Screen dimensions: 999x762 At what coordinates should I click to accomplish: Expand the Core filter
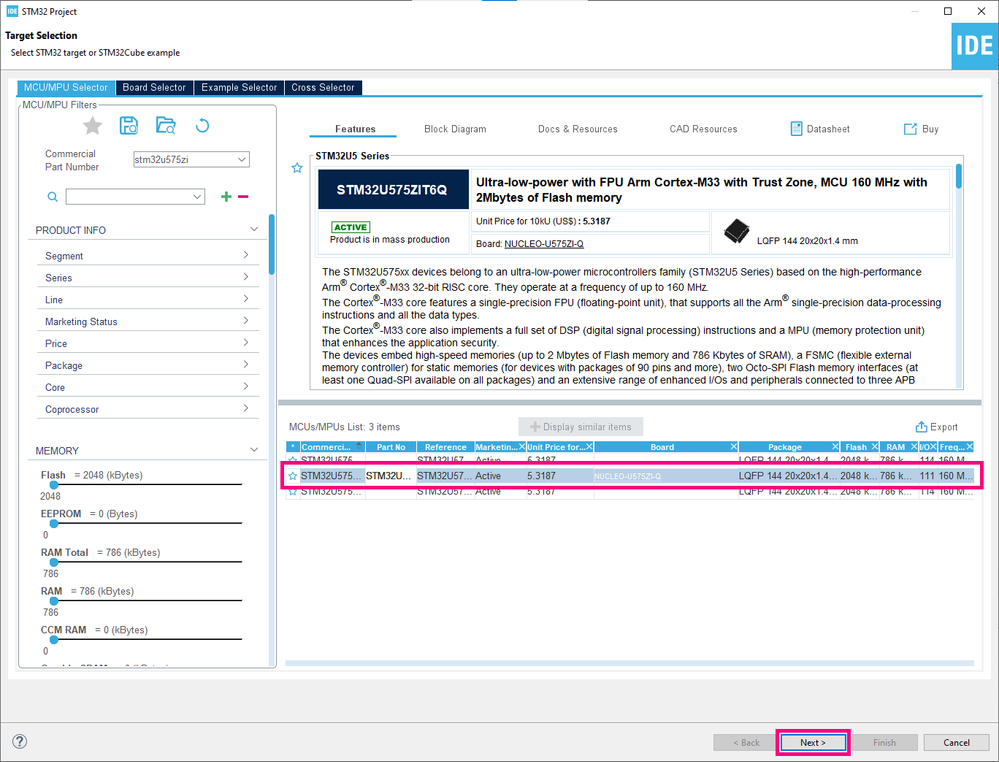point(246,386)
